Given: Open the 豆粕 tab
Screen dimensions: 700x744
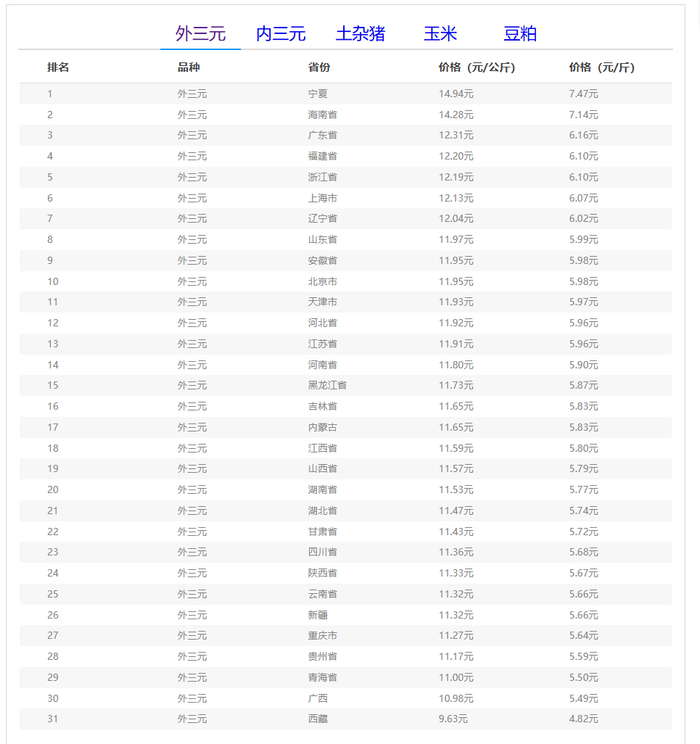Looking at the screenshot, I should (520, 34).
